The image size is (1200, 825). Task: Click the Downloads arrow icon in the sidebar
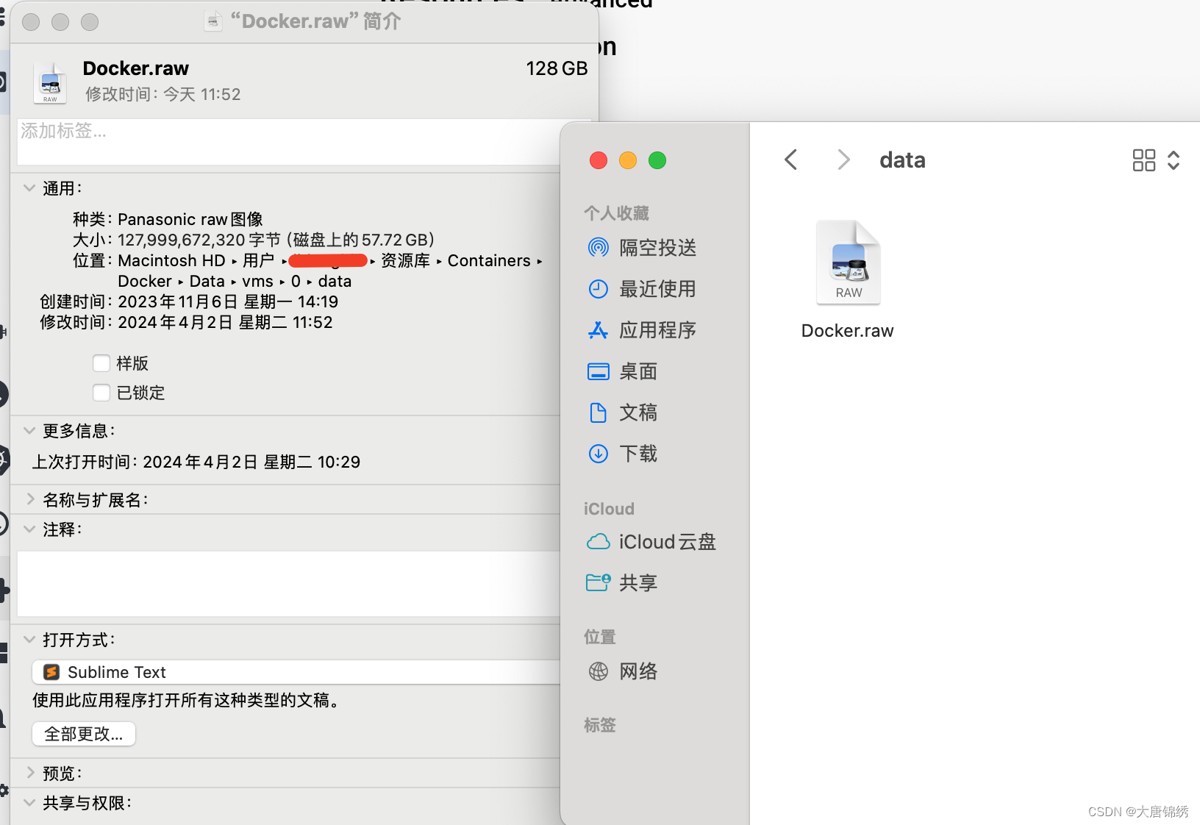pos(598,453)
